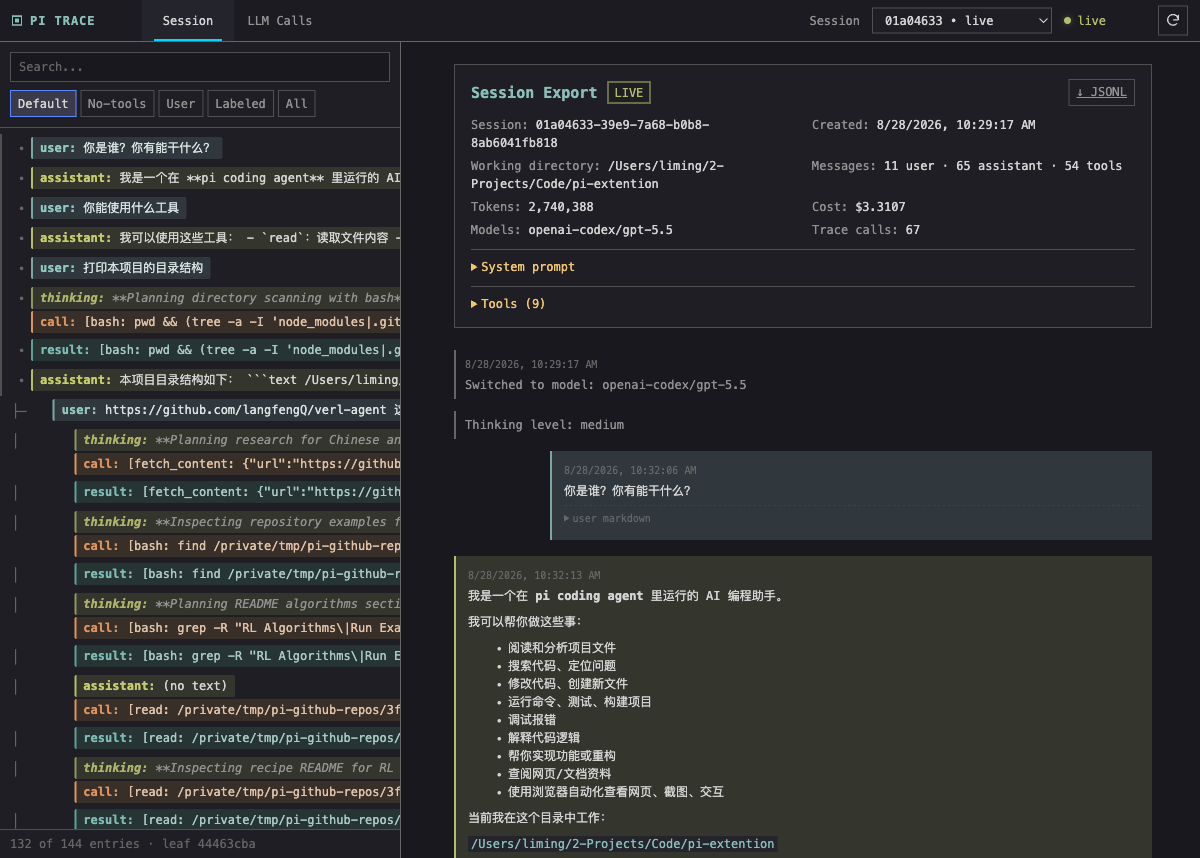Image resolution: width=1200 pixels, height=858 pixels.
Task: Toggle the All filter
Action: point(297,103)
